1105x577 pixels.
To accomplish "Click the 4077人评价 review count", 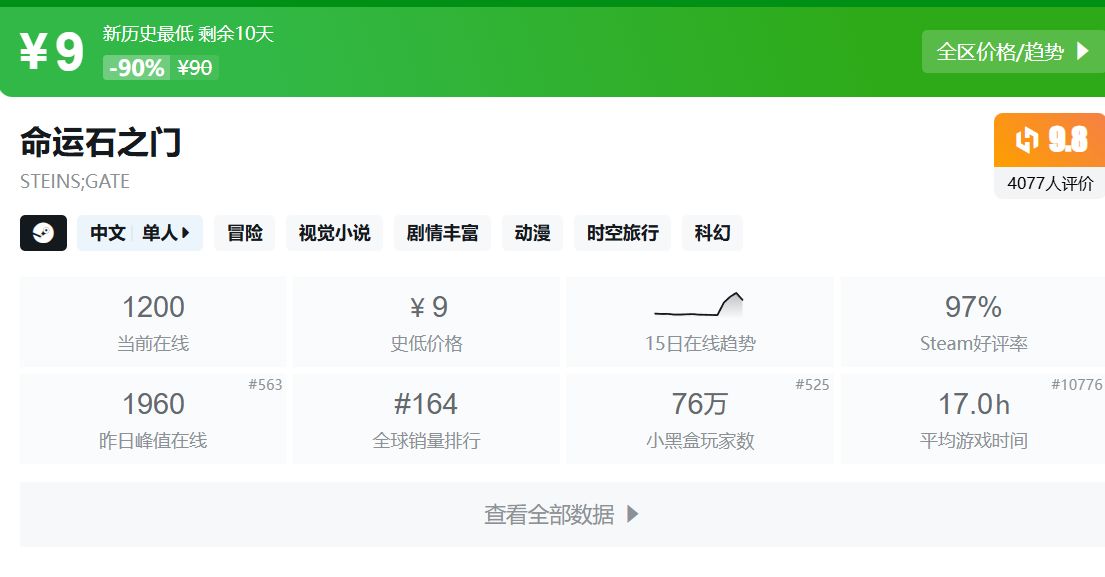I will 1050,183.
